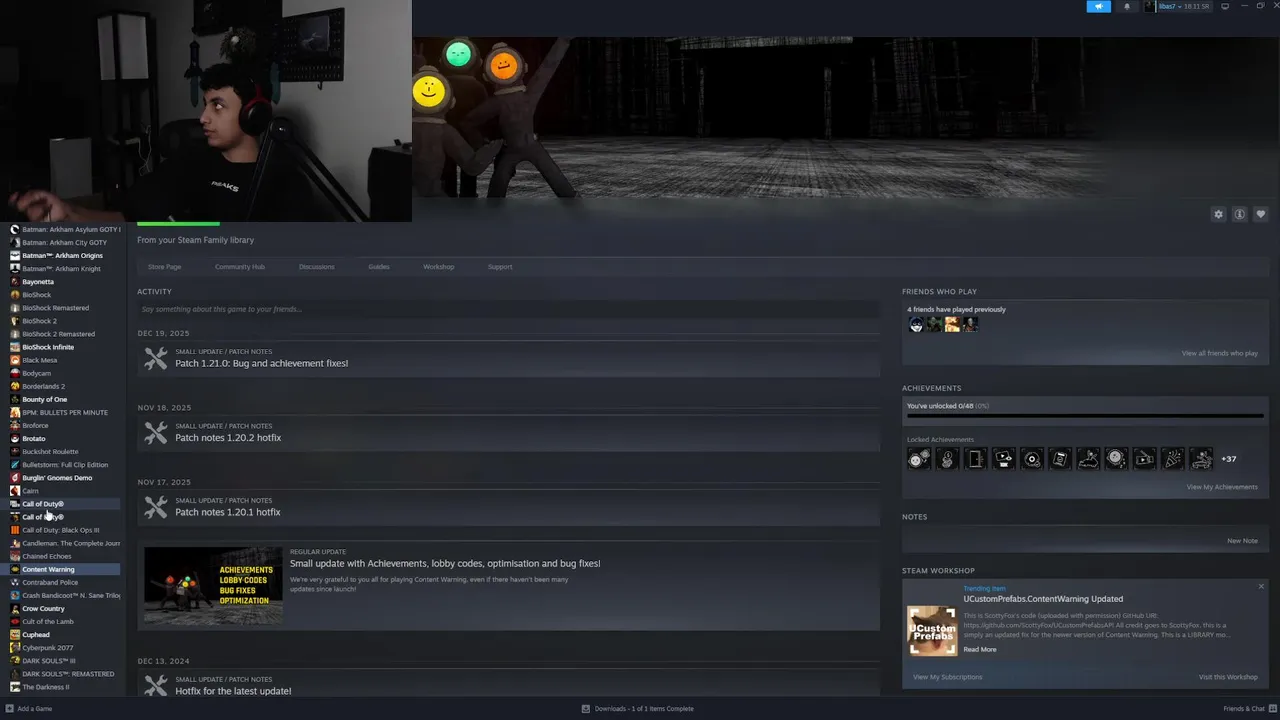Open the Support tab
The height and width of the screenshot is (720, 1280).
click(x=500, y=267)
